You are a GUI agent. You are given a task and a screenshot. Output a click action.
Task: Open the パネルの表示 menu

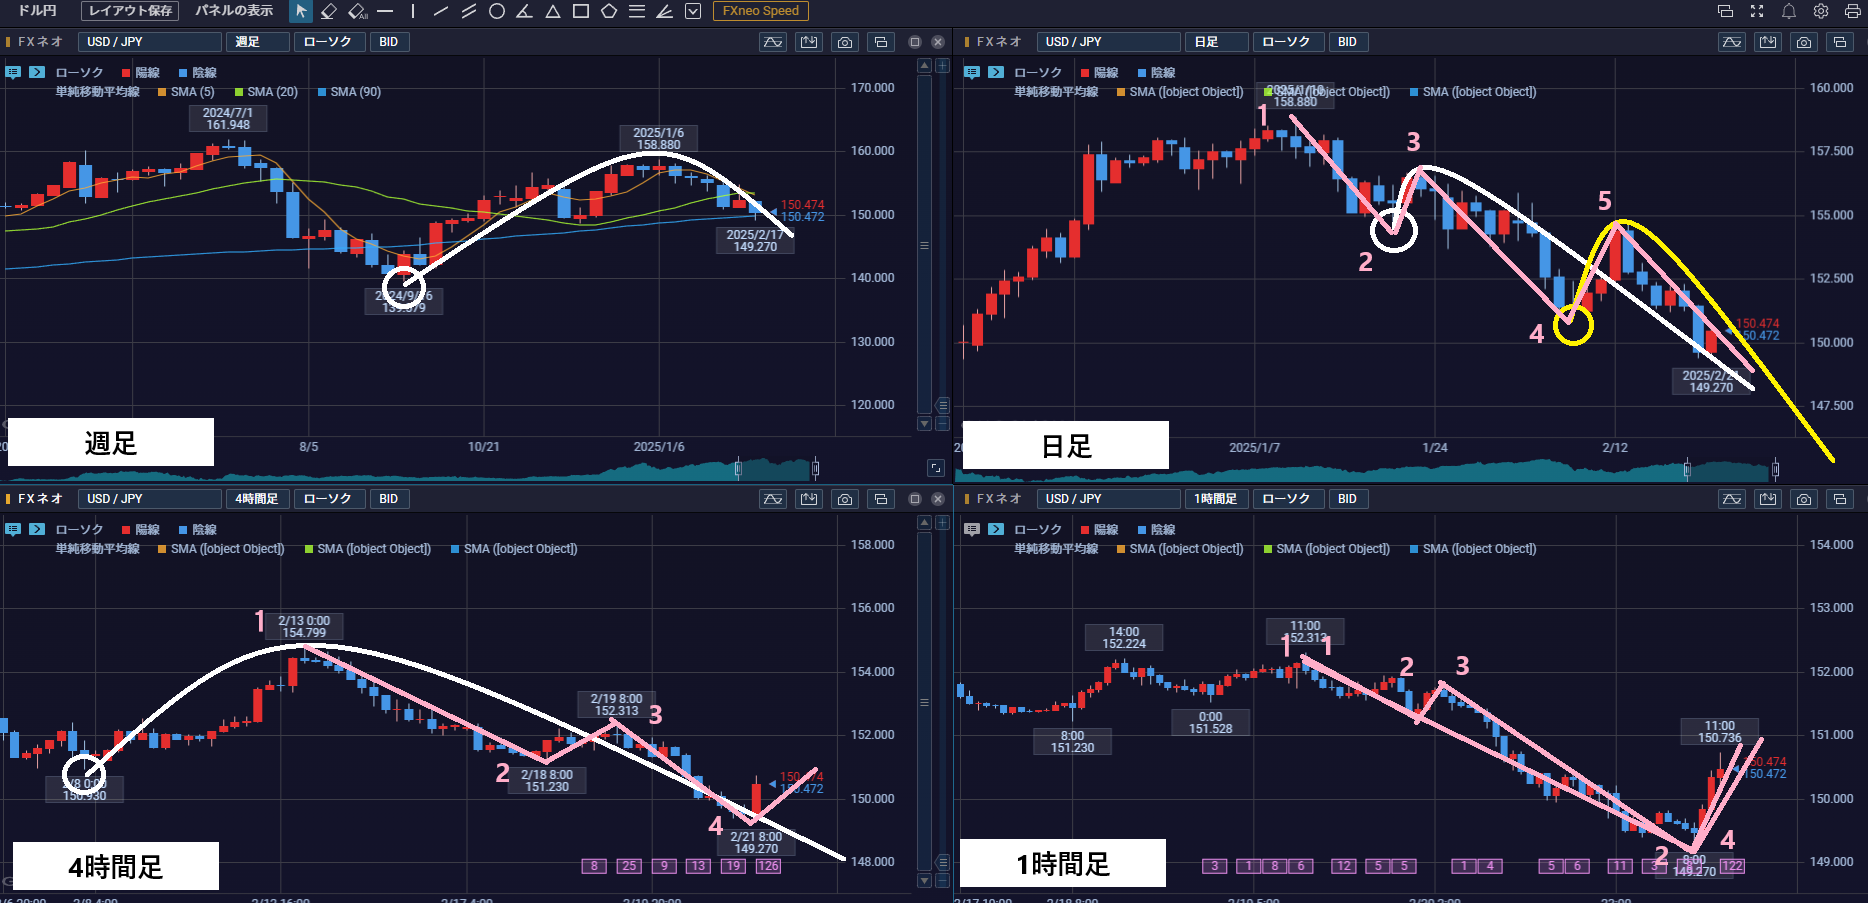[234, 11]
